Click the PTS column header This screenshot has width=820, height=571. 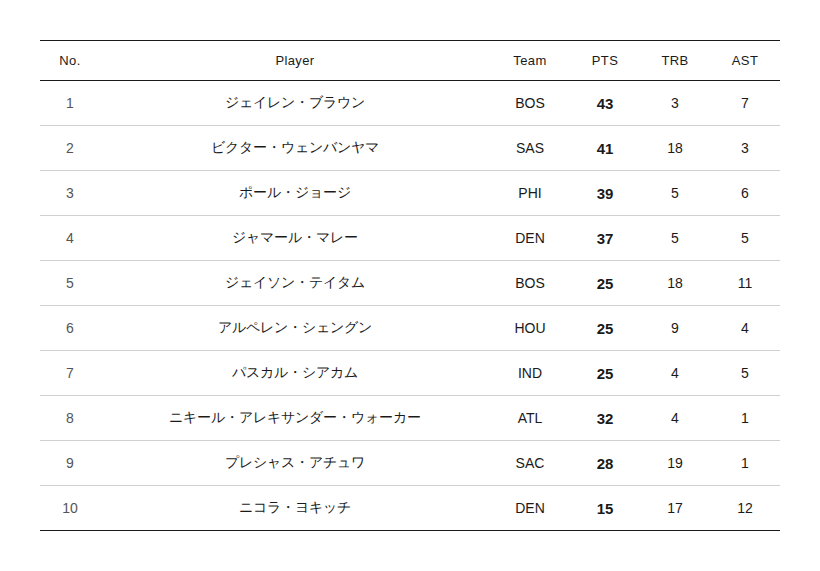click(x=604, y=61)
